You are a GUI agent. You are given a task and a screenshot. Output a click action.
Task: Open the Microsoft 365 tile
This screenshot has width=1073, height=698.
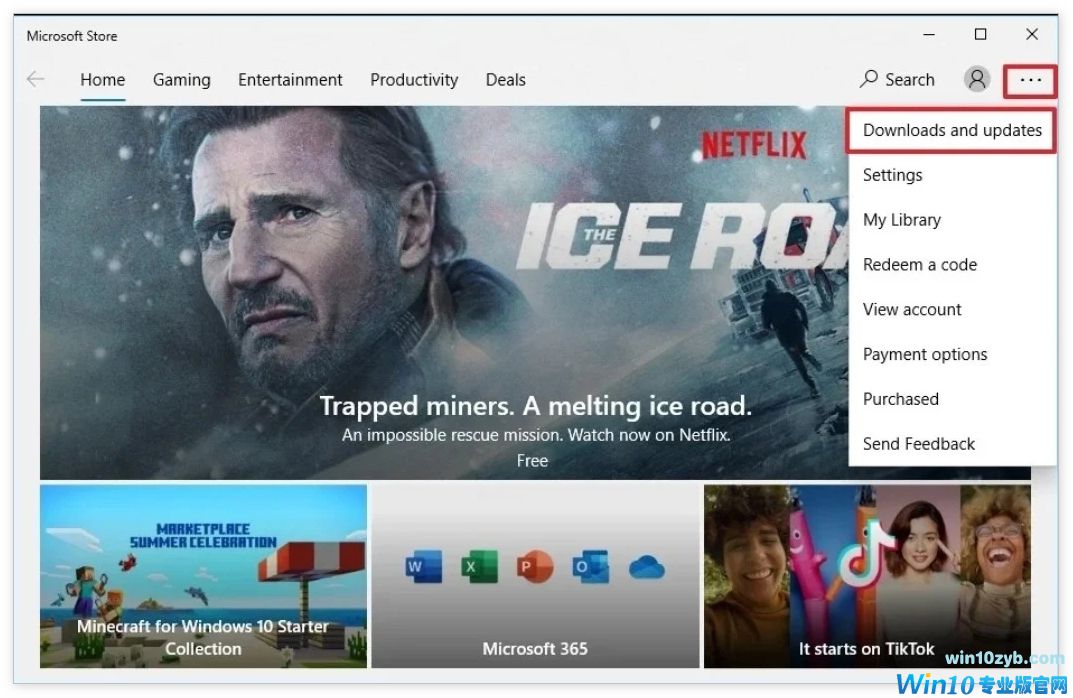[x=535, y=576]
